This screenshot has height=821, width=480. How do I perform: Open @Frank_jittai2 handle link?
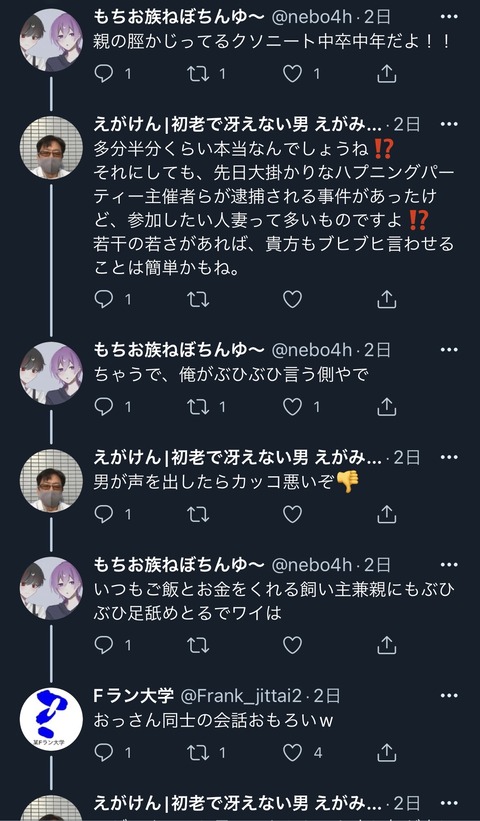241,696
